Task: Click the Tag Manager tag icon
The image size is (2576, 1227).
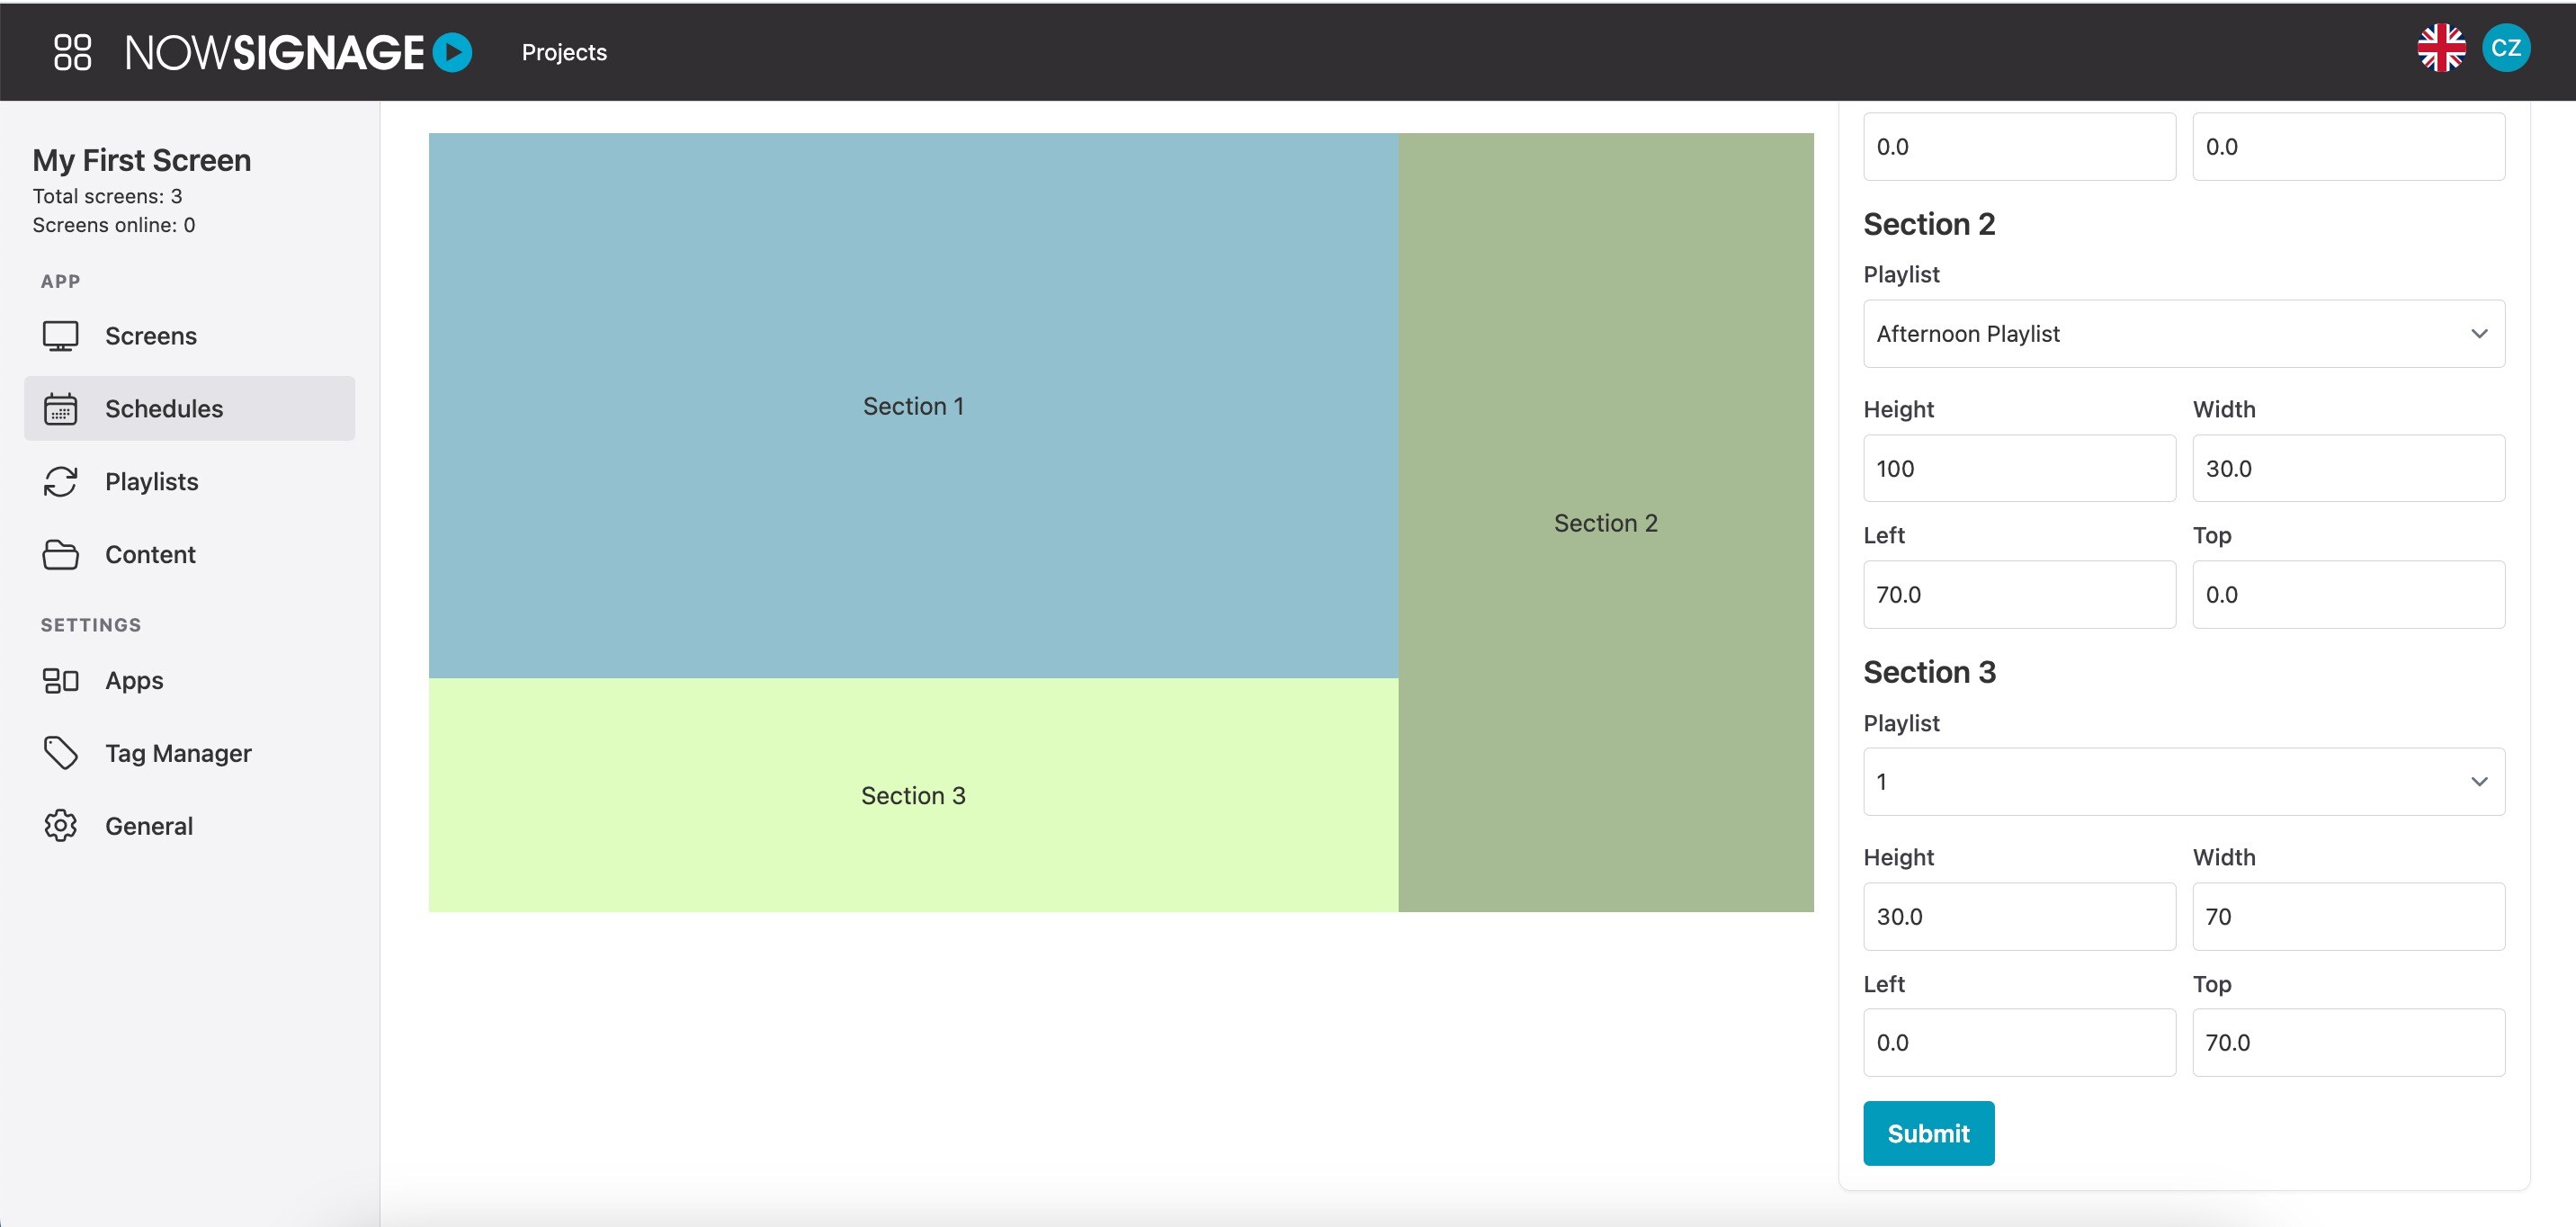Action: pos(62,752)
